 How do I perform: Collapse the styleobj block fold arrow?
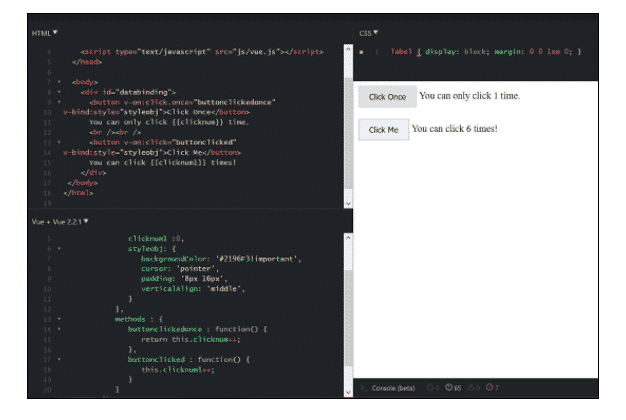point(59,249)
